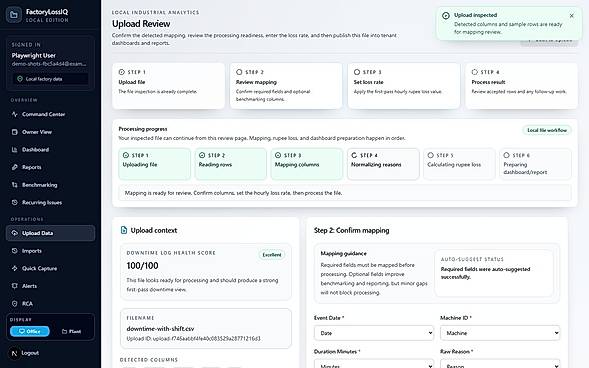Image resolution: width=589 pixels, height=368 pixels.
Task: Expand the Machine ID mapping dropdown
Action: point(500,333)
